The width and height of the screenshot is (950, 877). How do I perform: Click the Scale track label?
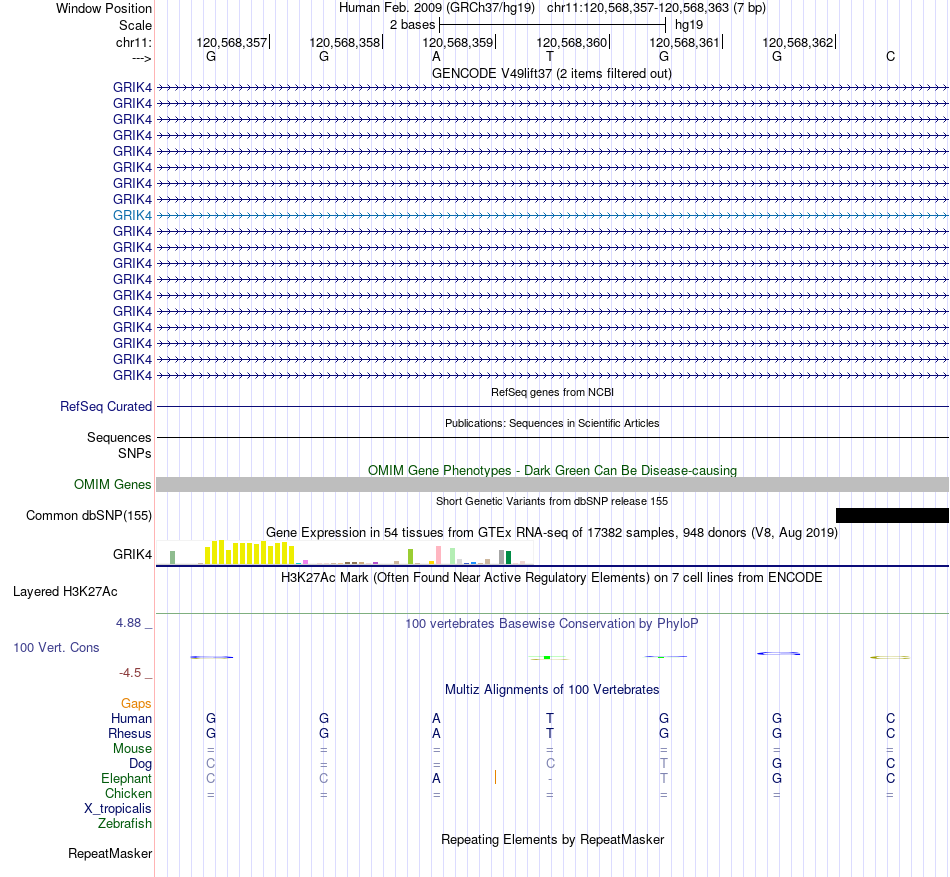135,25
